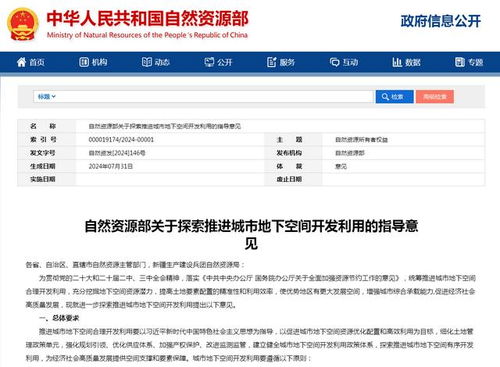The width and height of the screenshot is (500, 367).
Task: Click the home icon beside 首页
Action: [21, 62]
